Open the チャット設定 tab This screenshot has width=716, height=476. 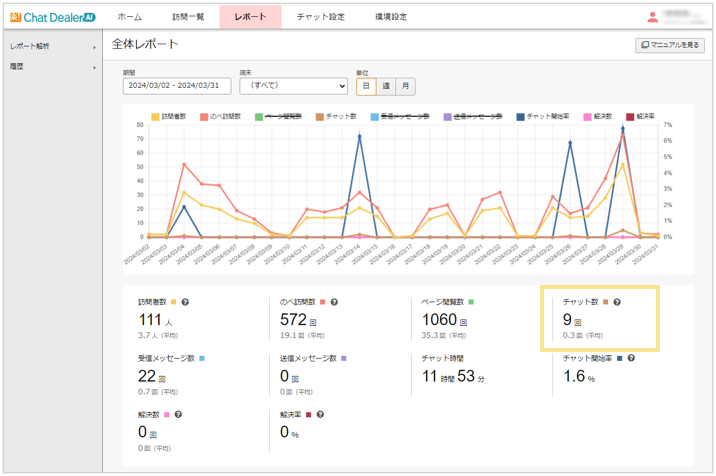click(x=321, y=17)
